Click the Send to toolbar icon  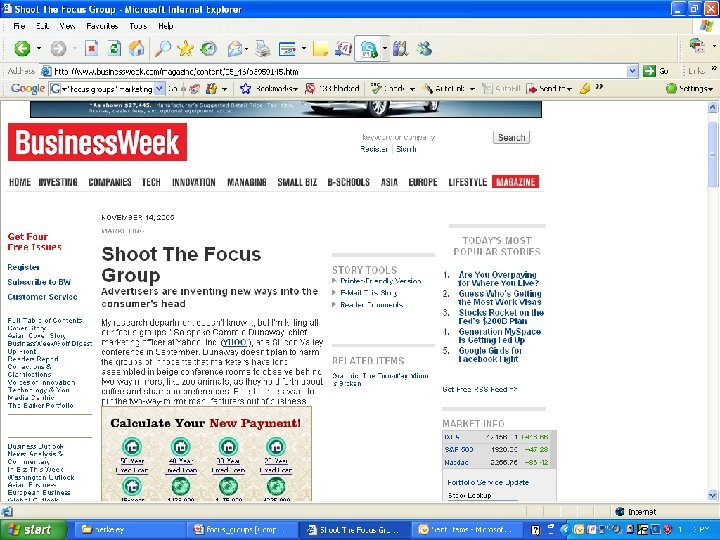[531, 88]
